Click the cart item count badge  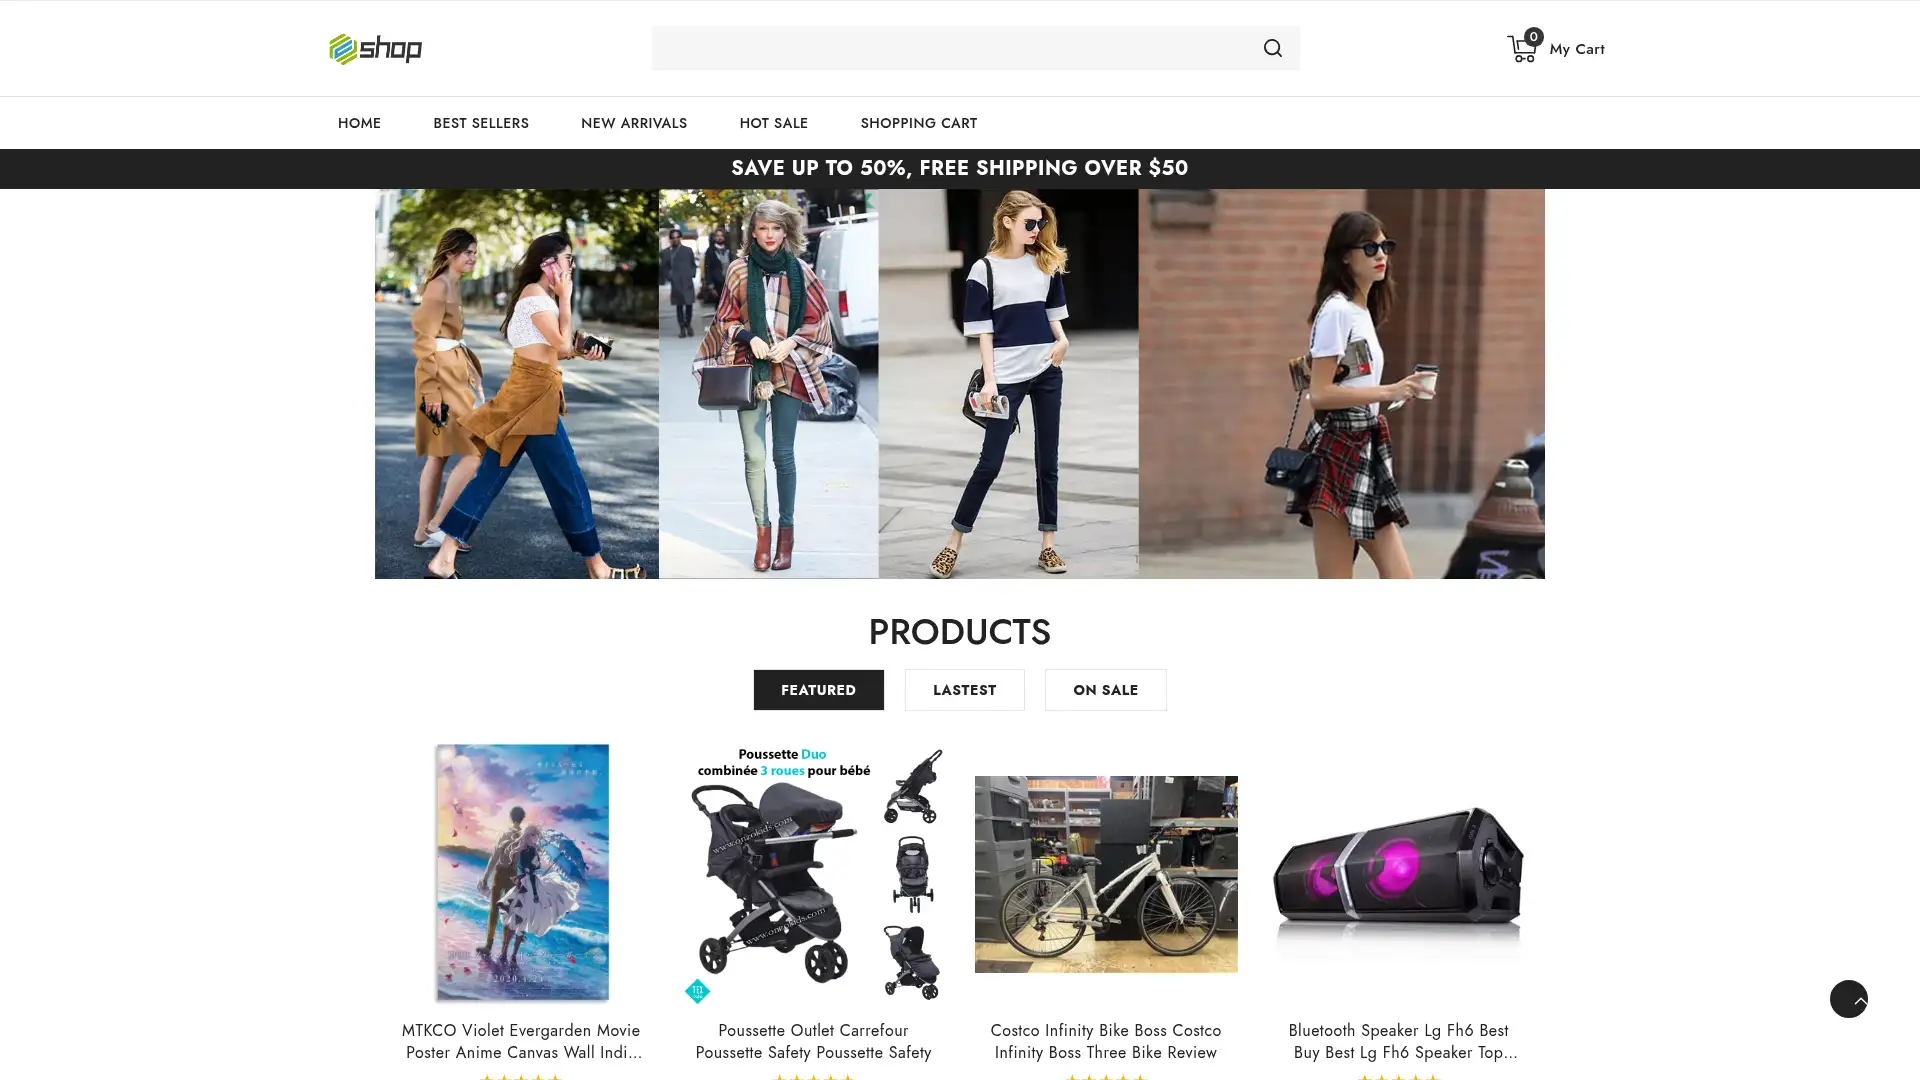tap(1533, 37)
